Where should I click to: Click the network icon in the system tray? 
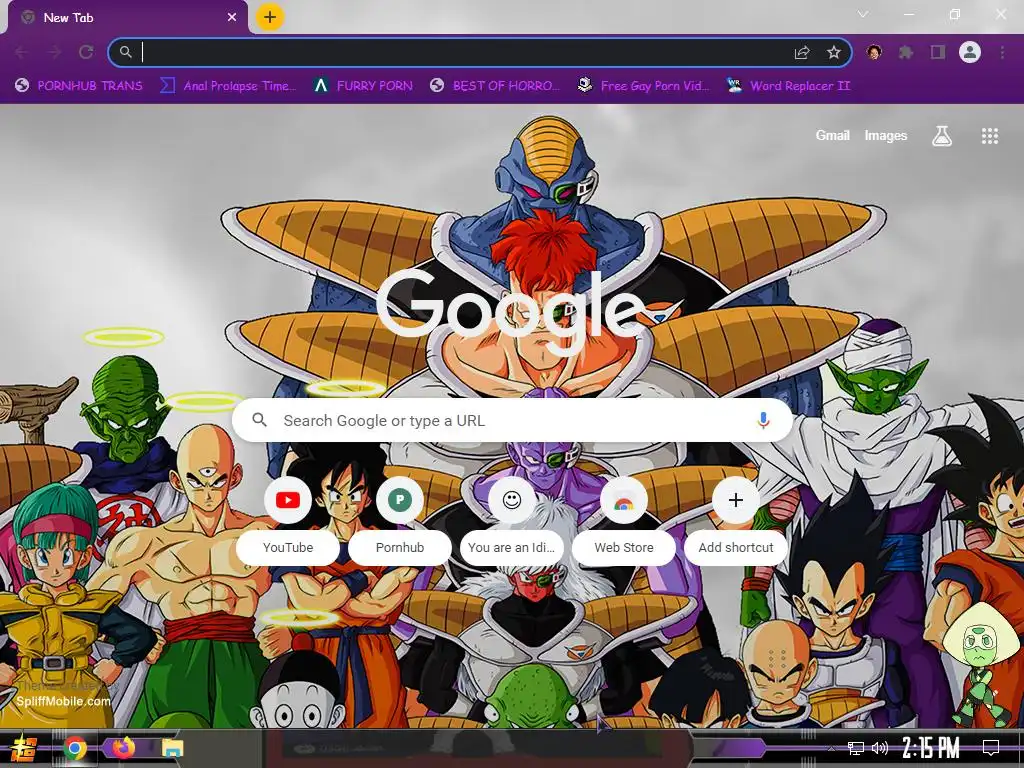856,748
